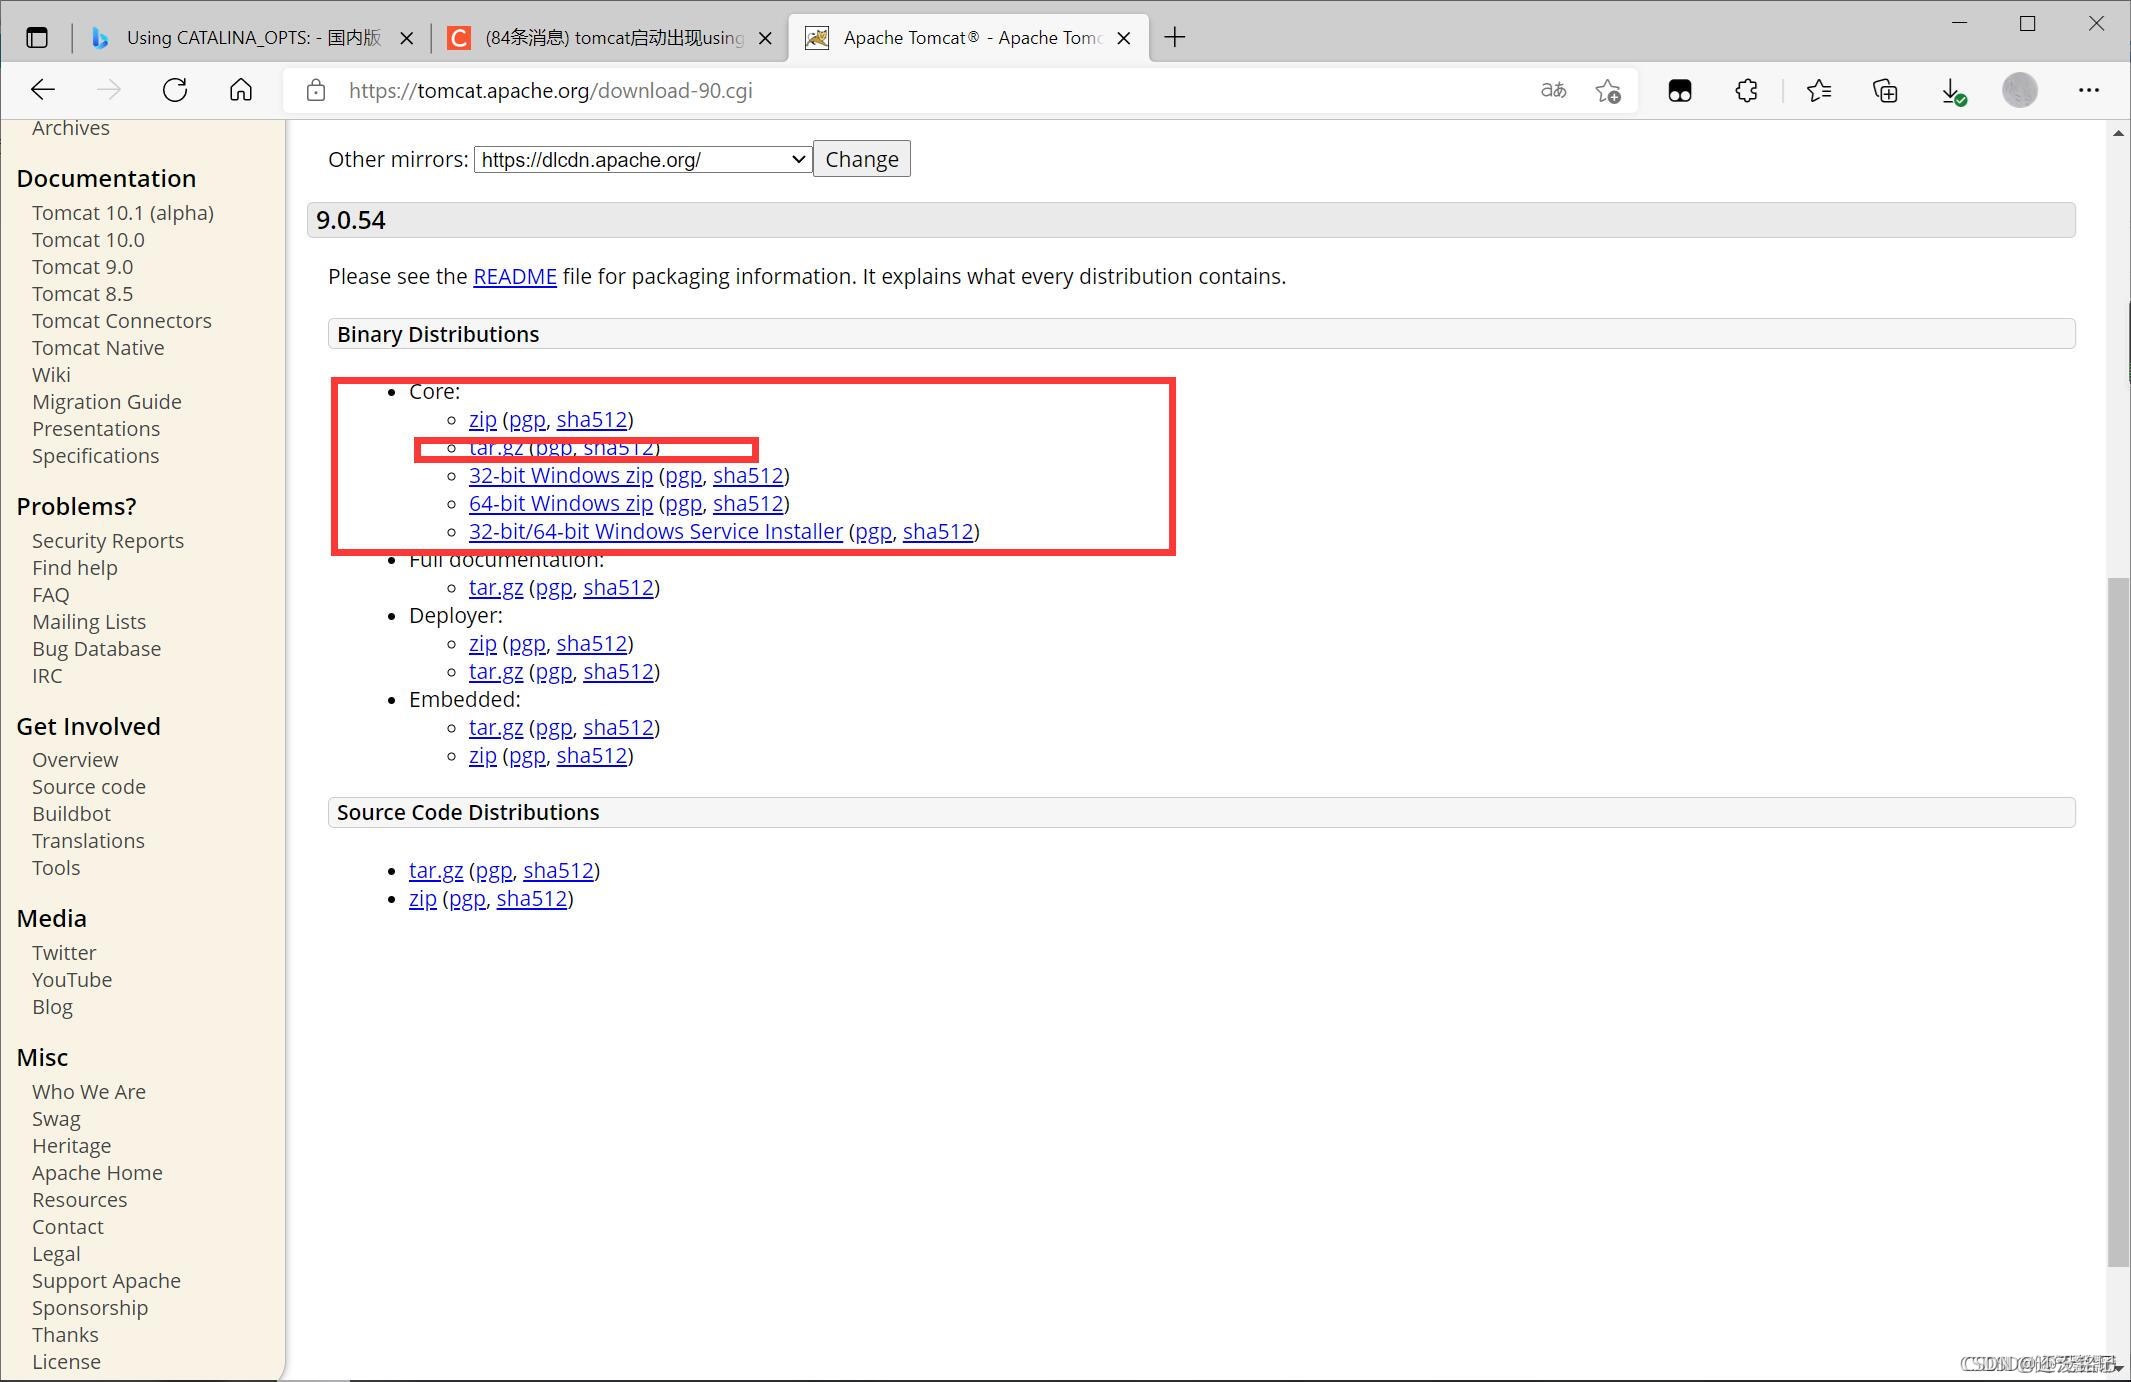The width and height of the screenshot is (2131, 1382).
Task: Open the dark extension icon in toolbar
Action: click(1680, 90)
